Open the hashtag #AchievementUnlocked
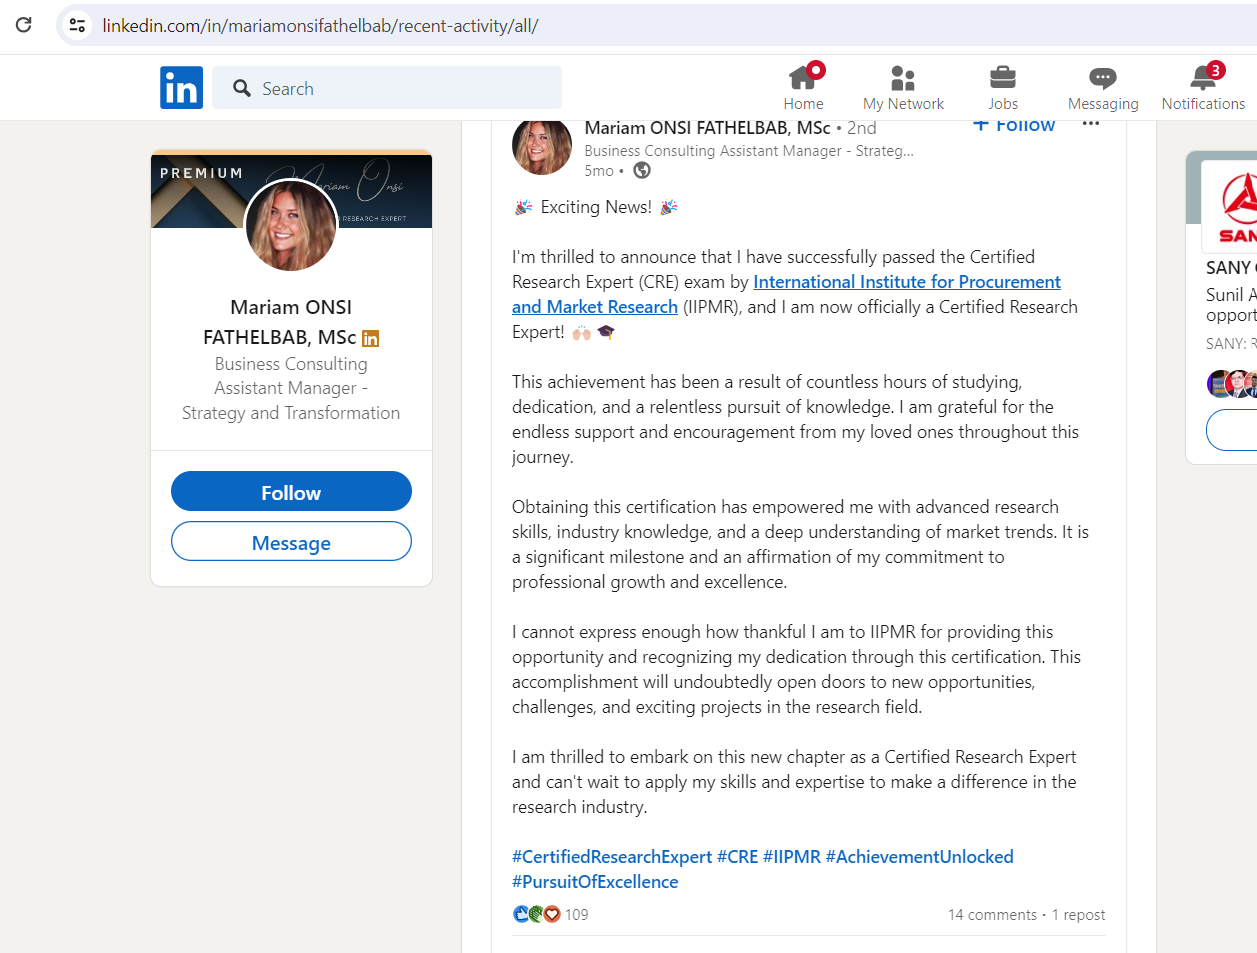The width and height of the screenshot is (1257, 953). (920, 857)
